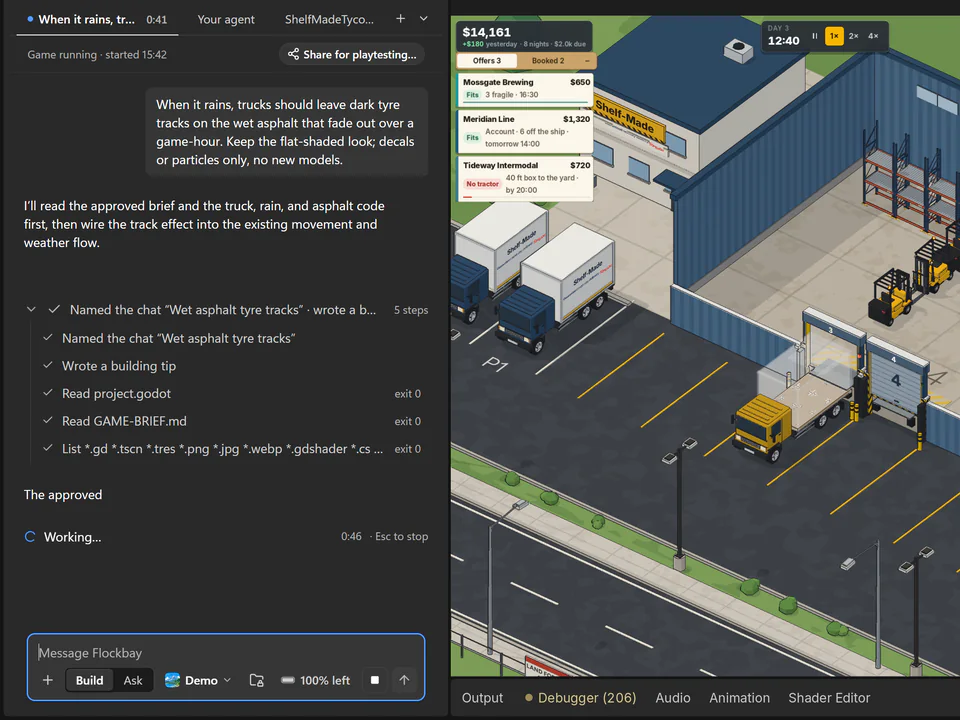
Task: Select the Offers 3 tab
Action: [x=487, y=61]
